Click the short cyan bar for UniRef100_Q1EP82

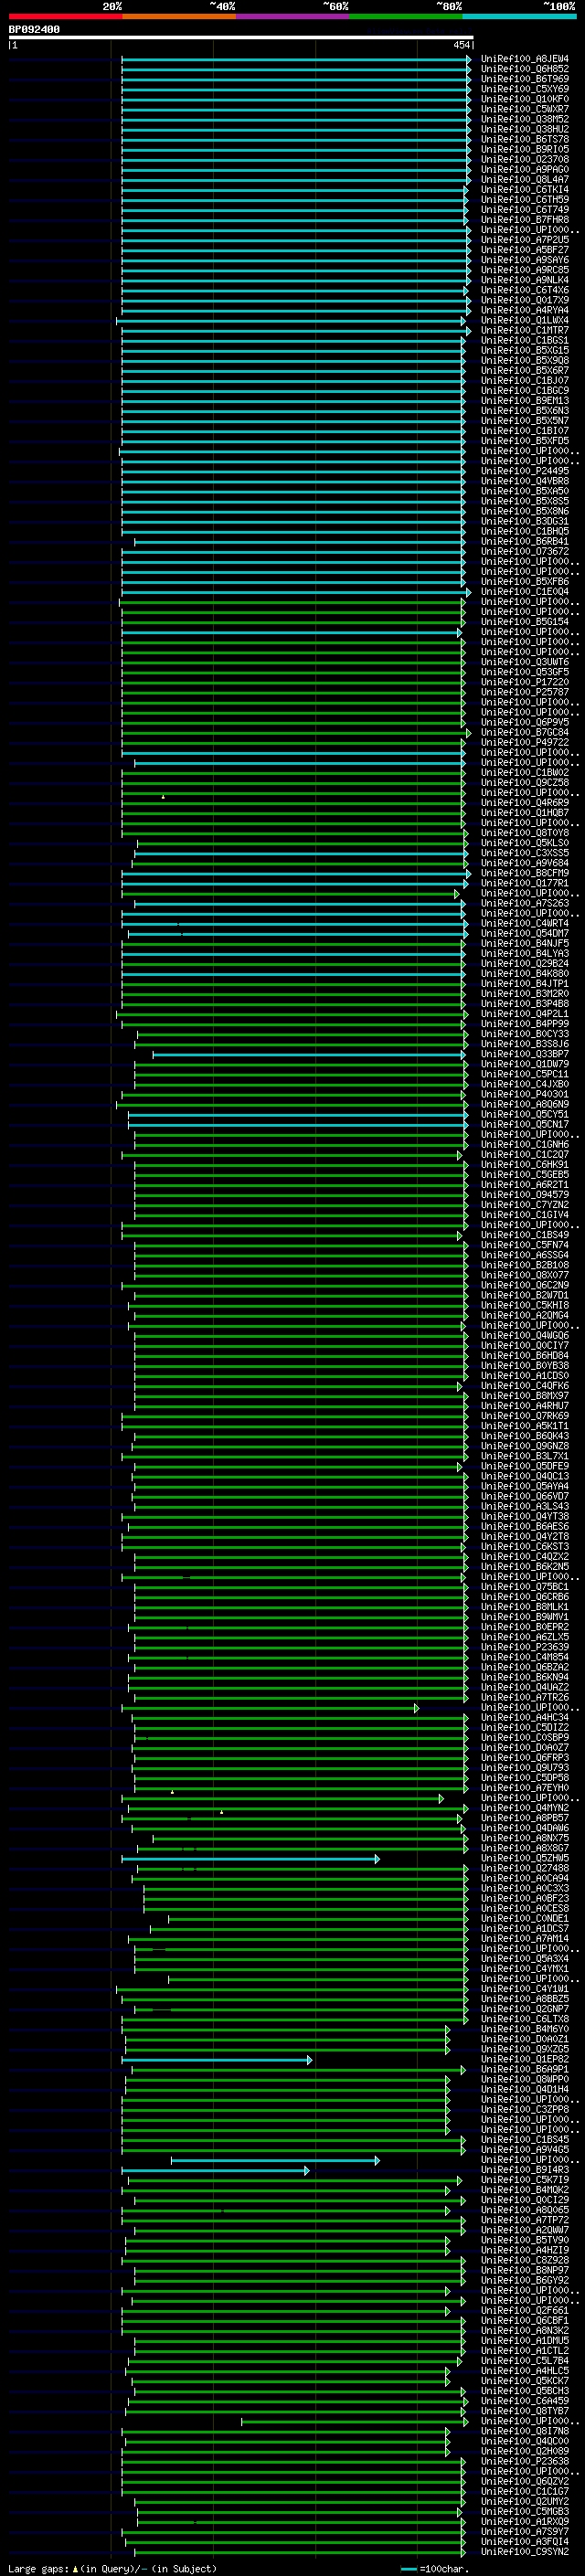217,2059
